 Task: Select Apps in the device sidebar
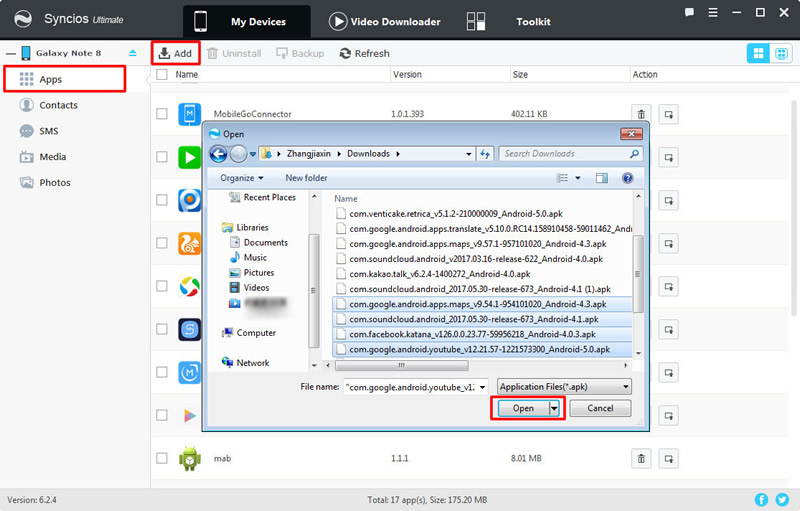65,79
